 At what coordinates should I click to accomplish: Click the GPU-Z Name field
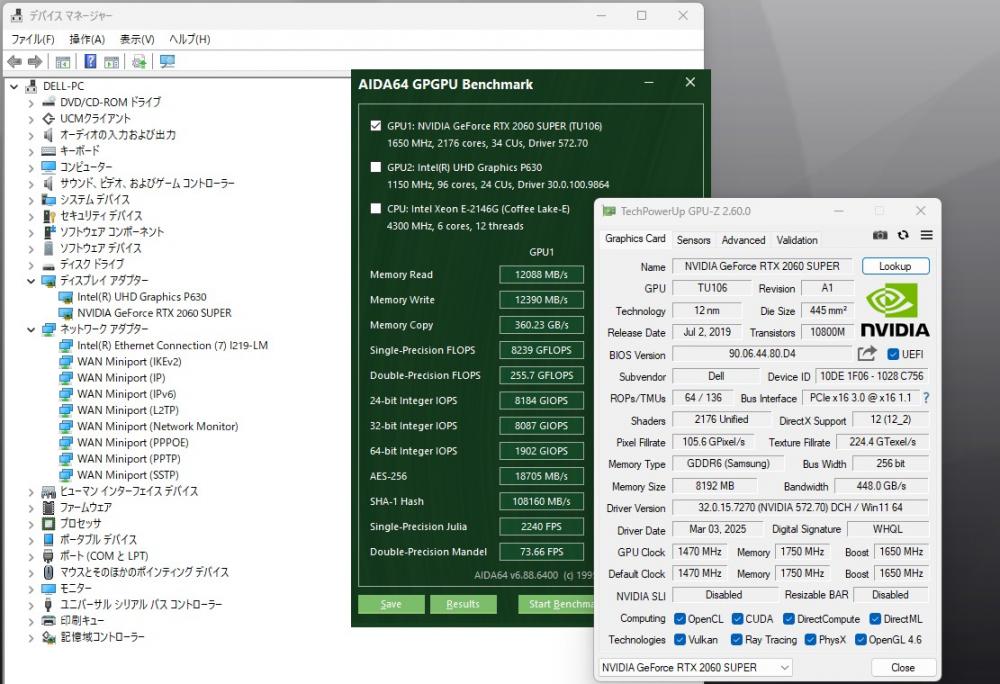pos(762,266)
